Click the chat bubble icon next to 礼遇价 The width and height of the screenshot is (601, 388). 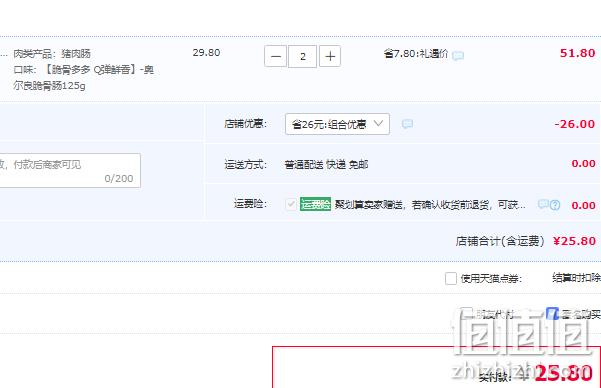(x=458, y=56)
